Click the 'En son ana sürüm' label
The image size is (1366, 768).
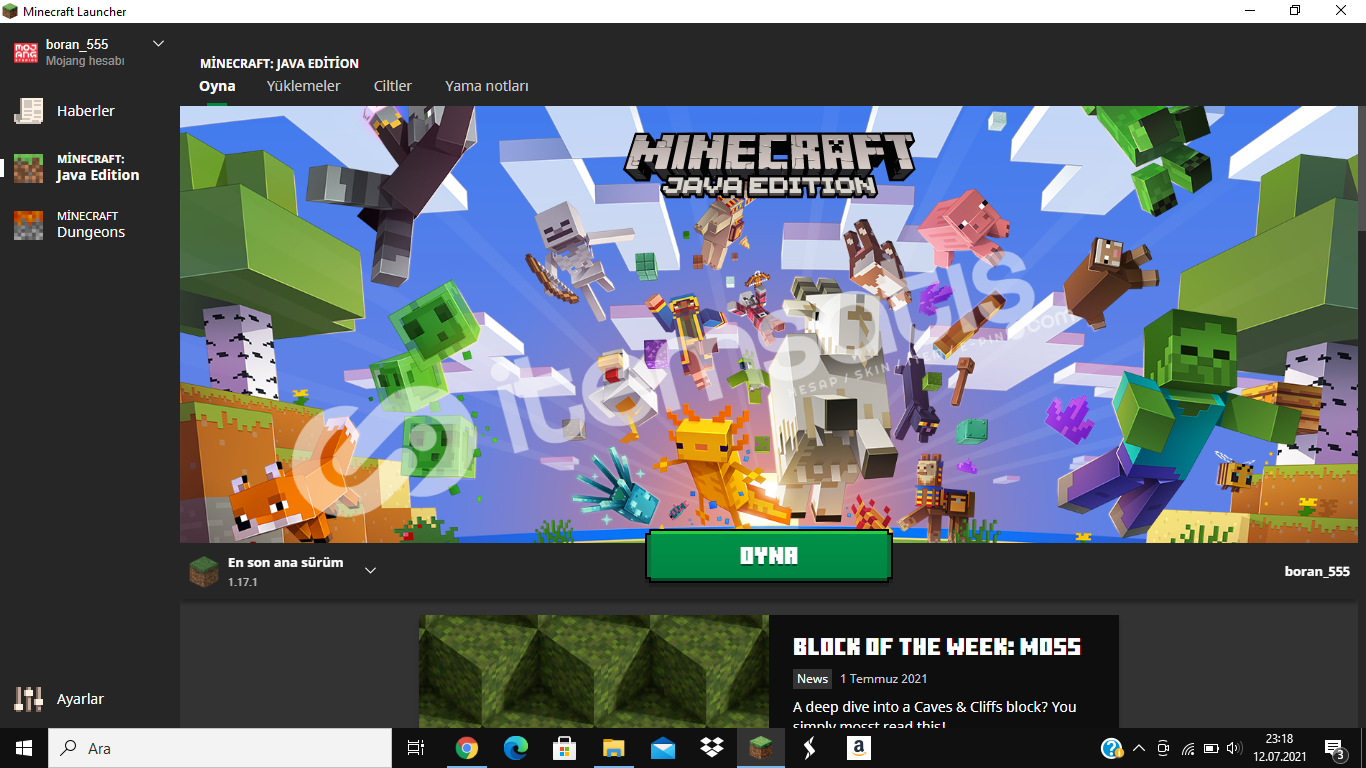[x=285, y=563]
